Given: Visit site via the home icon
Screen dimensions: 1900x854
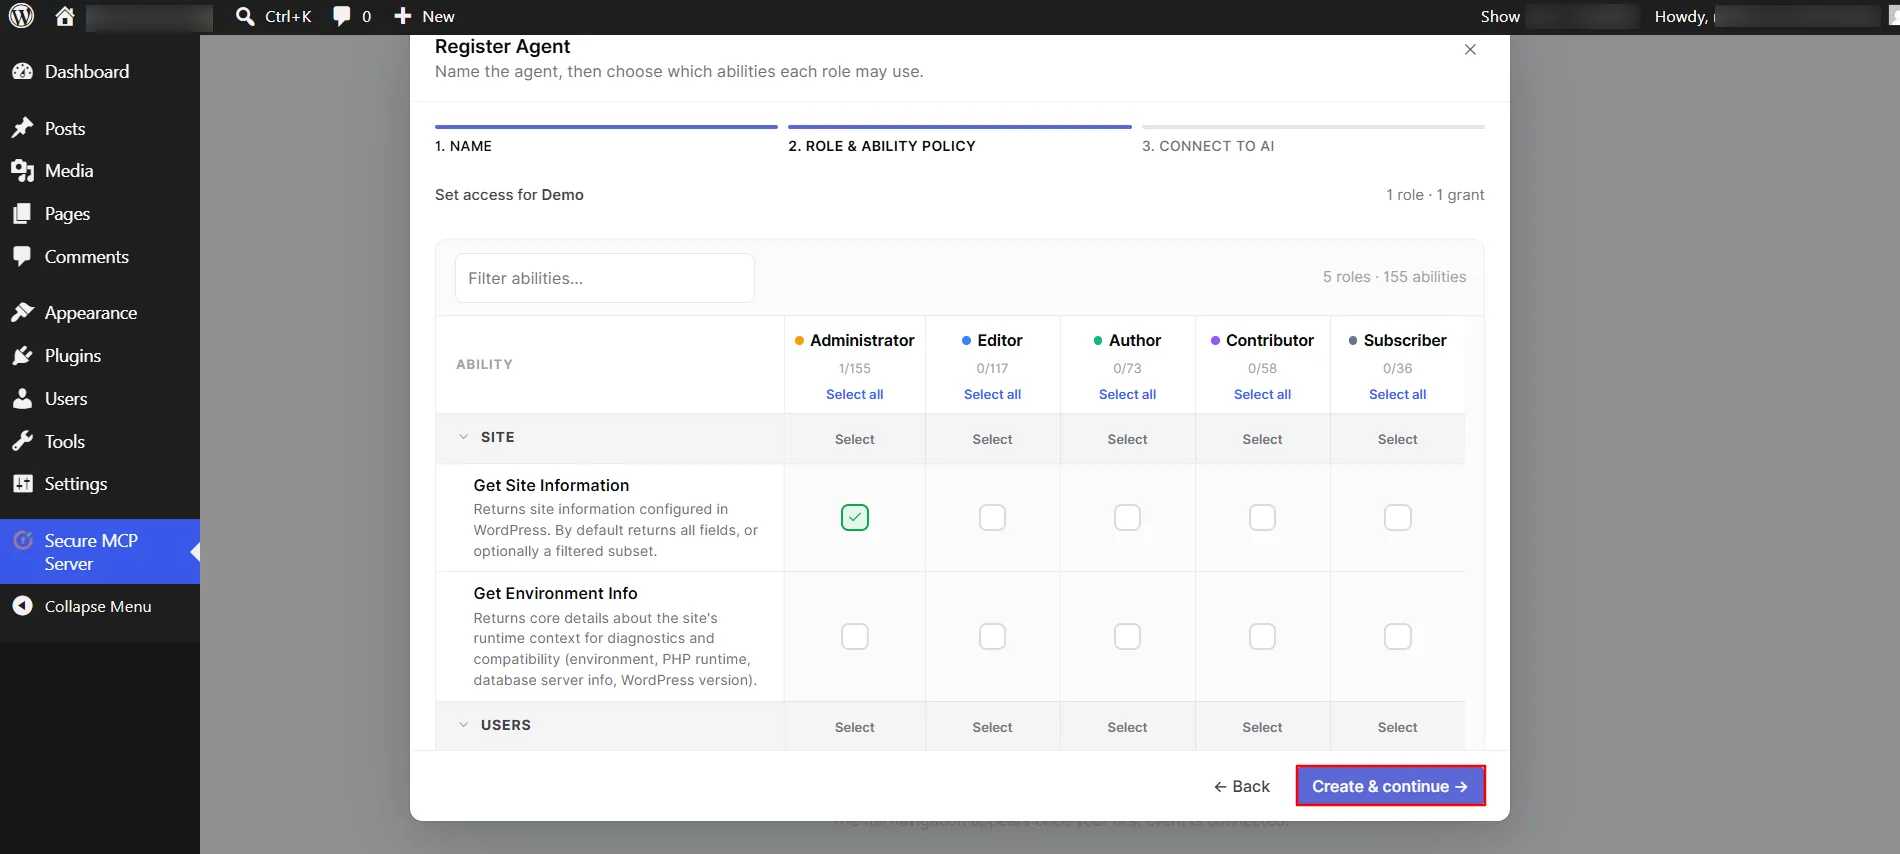Looking at the screenshot, I should tap(65, 16).
